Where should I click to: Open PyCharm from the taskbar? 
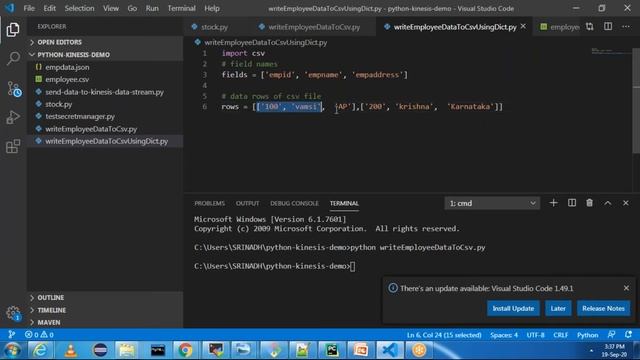click(x=332, y=350)
